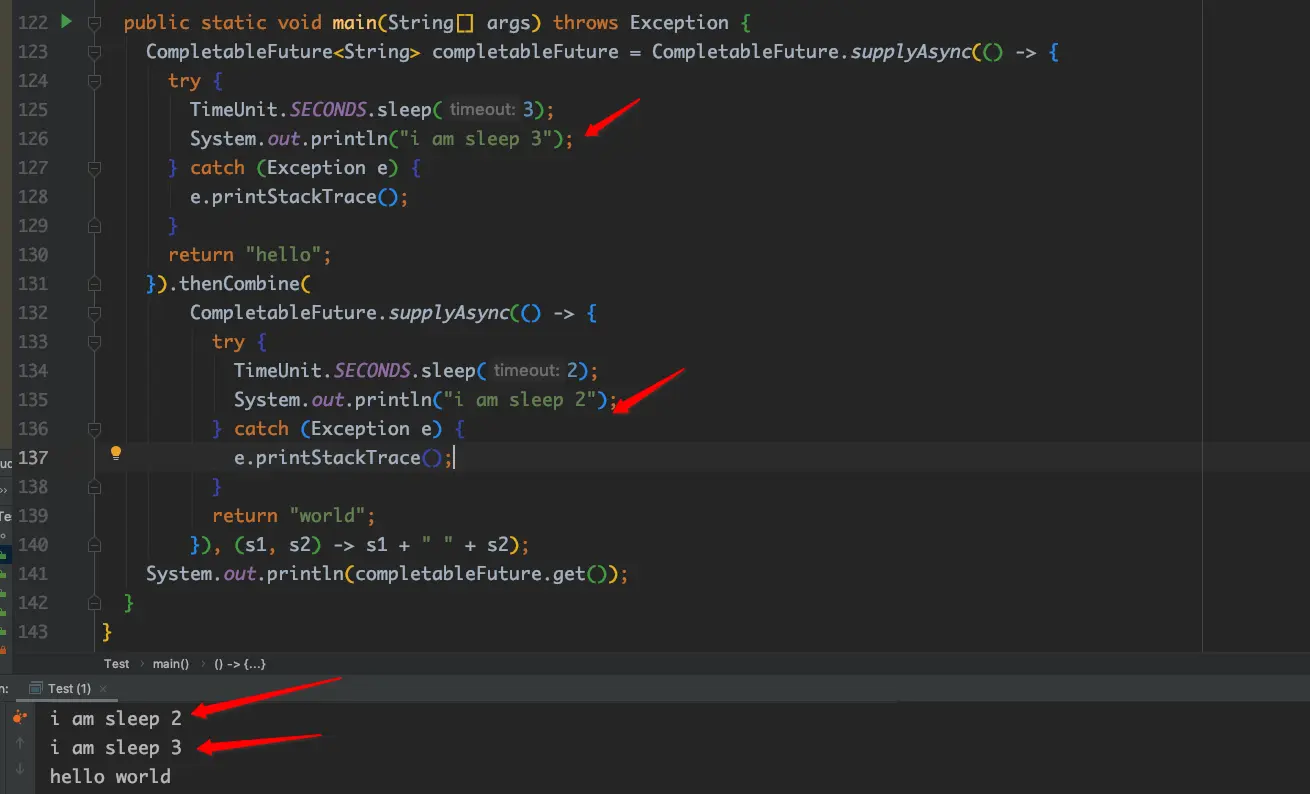Collapse the inner supplyAsync fold at line 132
Screen dimensions: 1310x794
94,312
